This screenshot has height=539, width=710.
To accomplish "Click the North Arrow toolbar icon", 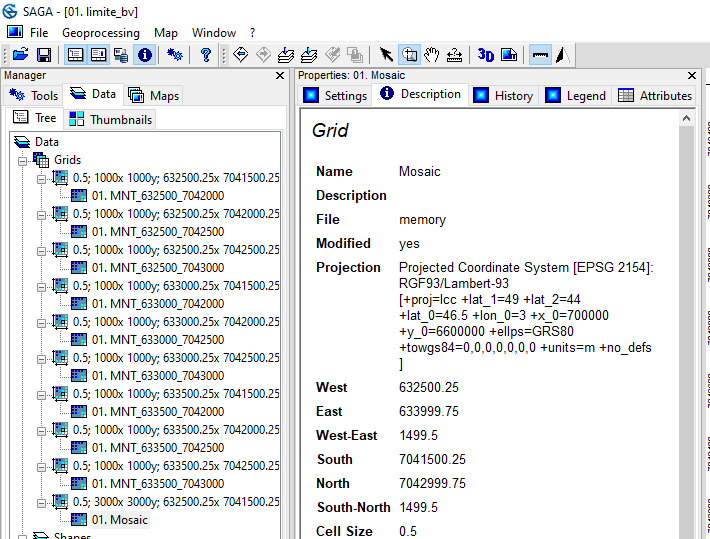I will click(563, 55).
